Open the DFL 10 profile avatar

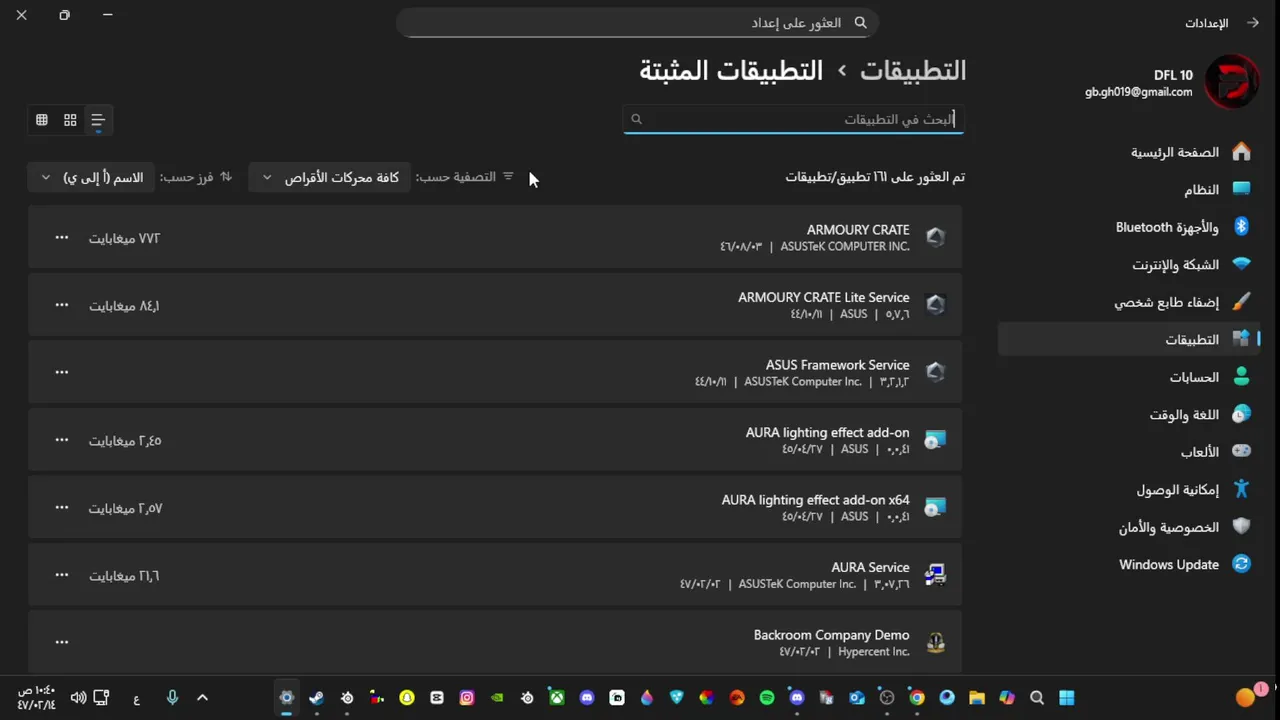[1231, 82]
